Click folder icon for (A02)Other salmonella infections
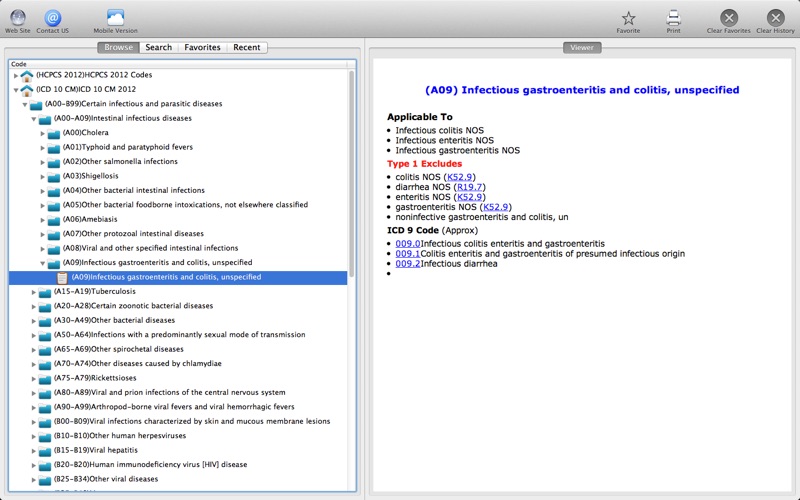Viewport: 800px width, 500px height. point(54,162)
